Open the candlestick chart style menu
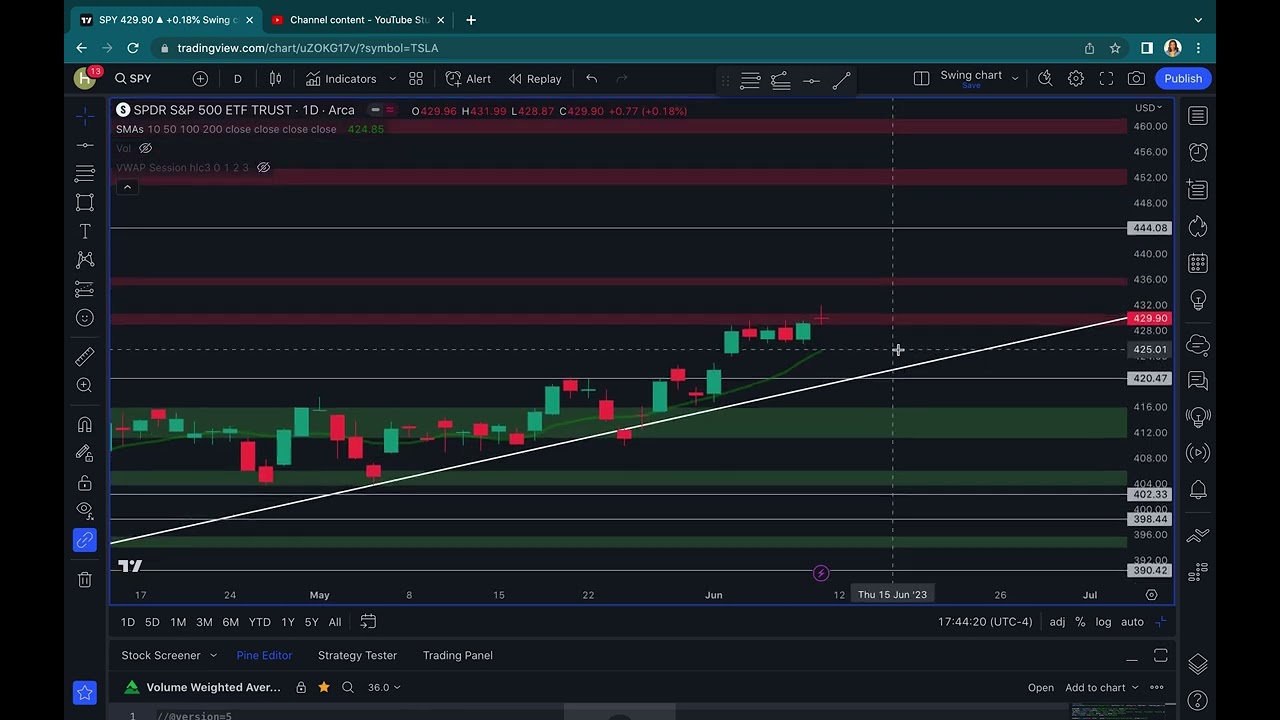 coord(275,79)
